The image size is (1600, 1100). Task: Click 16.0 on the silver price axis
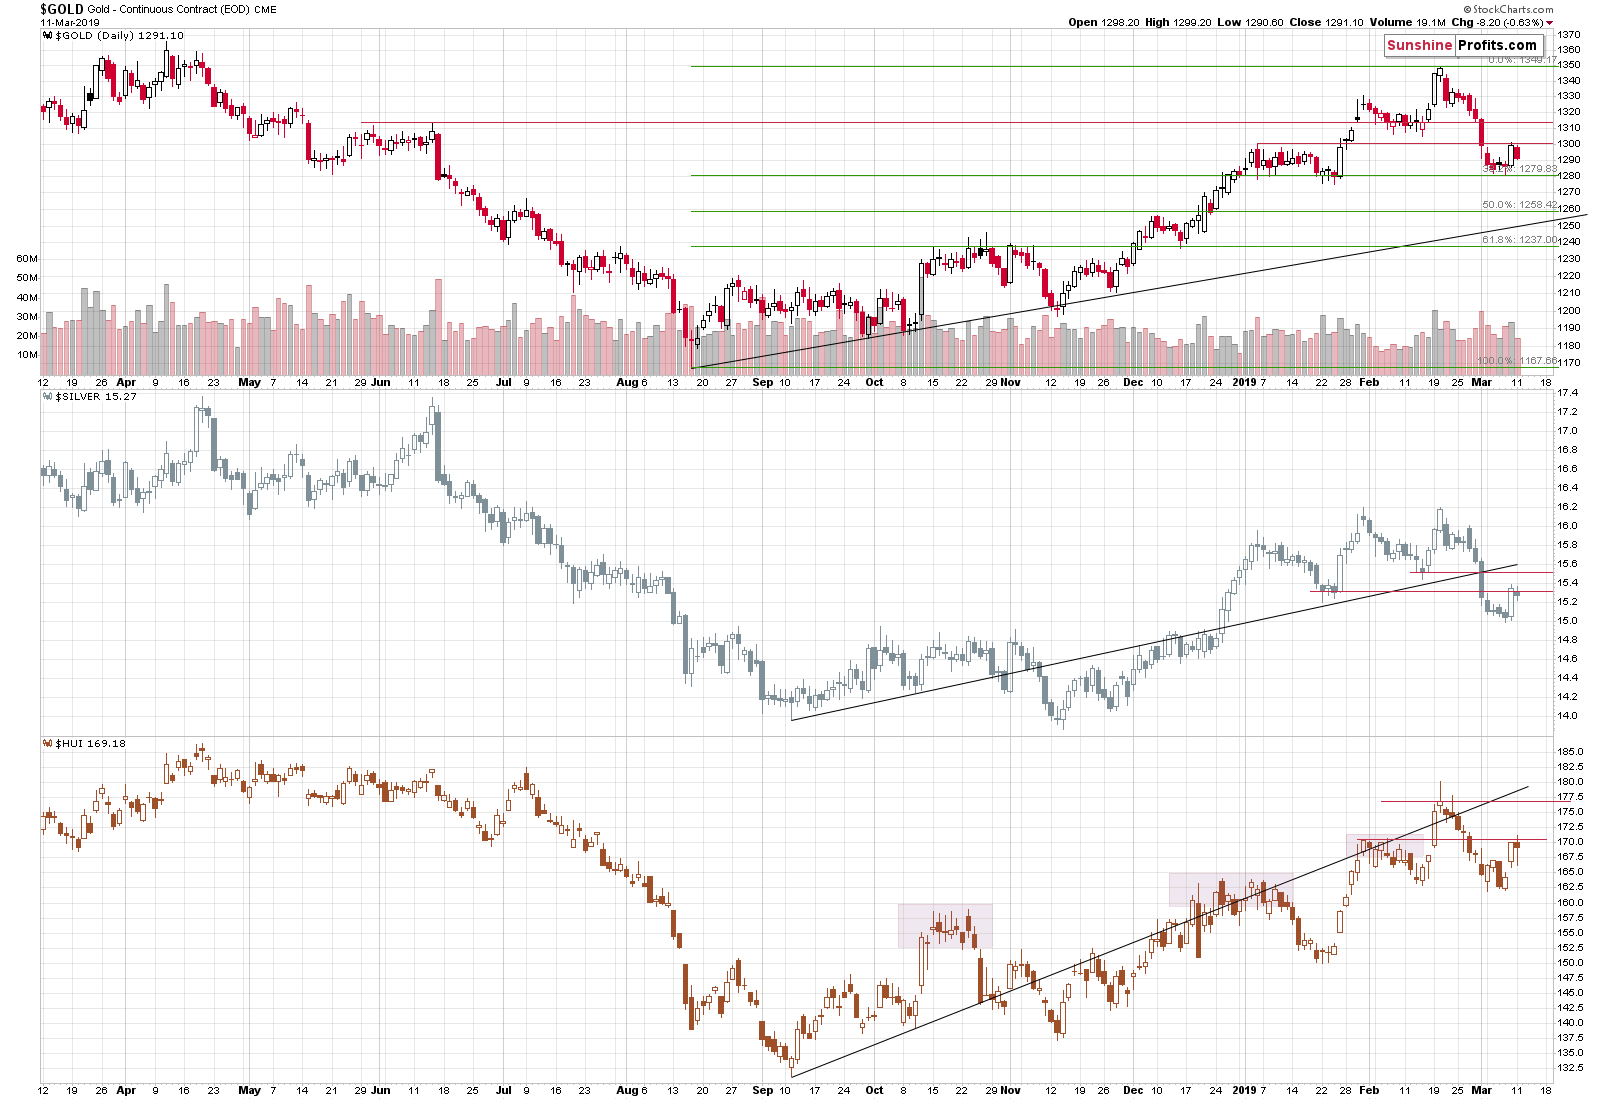[x=1568, y=526]
